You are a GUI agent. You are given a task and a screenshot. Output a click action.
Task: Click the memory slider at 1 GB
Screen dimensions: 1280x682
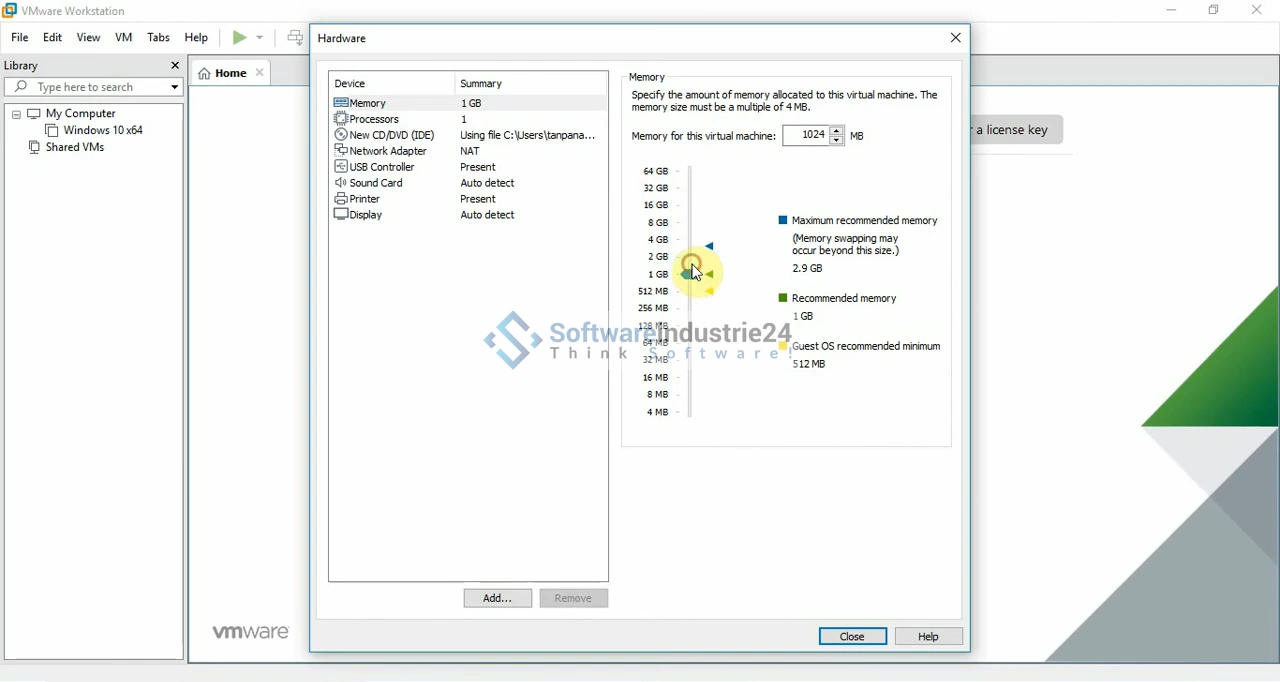pyautogui.click(x=690, y=274)
